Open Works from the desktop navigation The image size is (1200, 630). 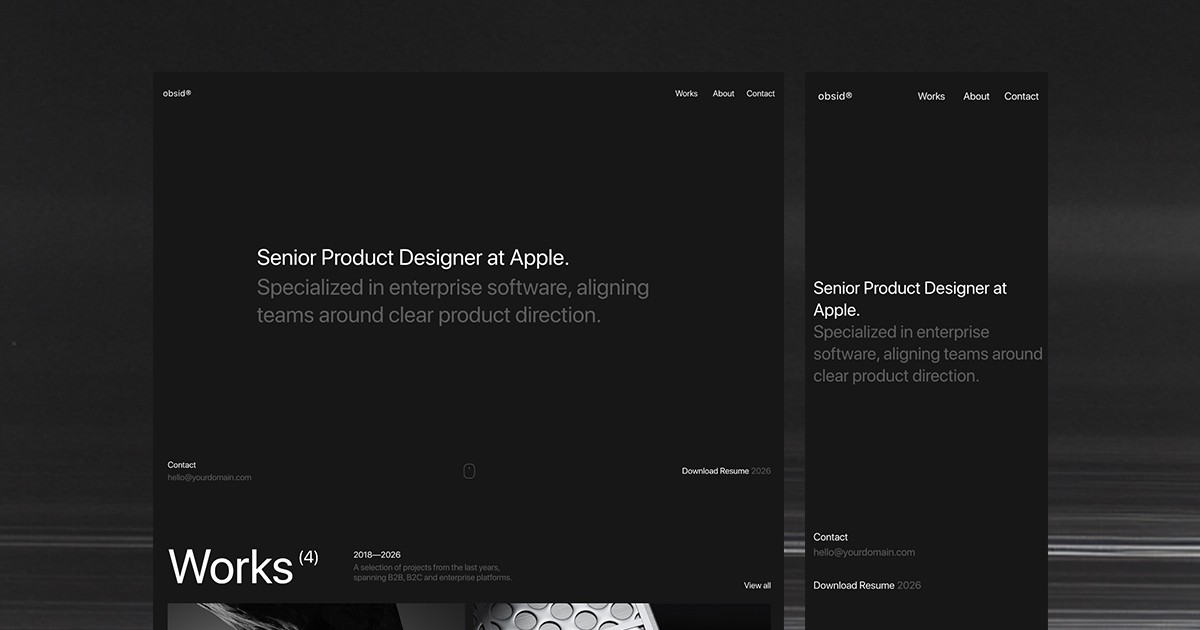click(x=686, y=93)
